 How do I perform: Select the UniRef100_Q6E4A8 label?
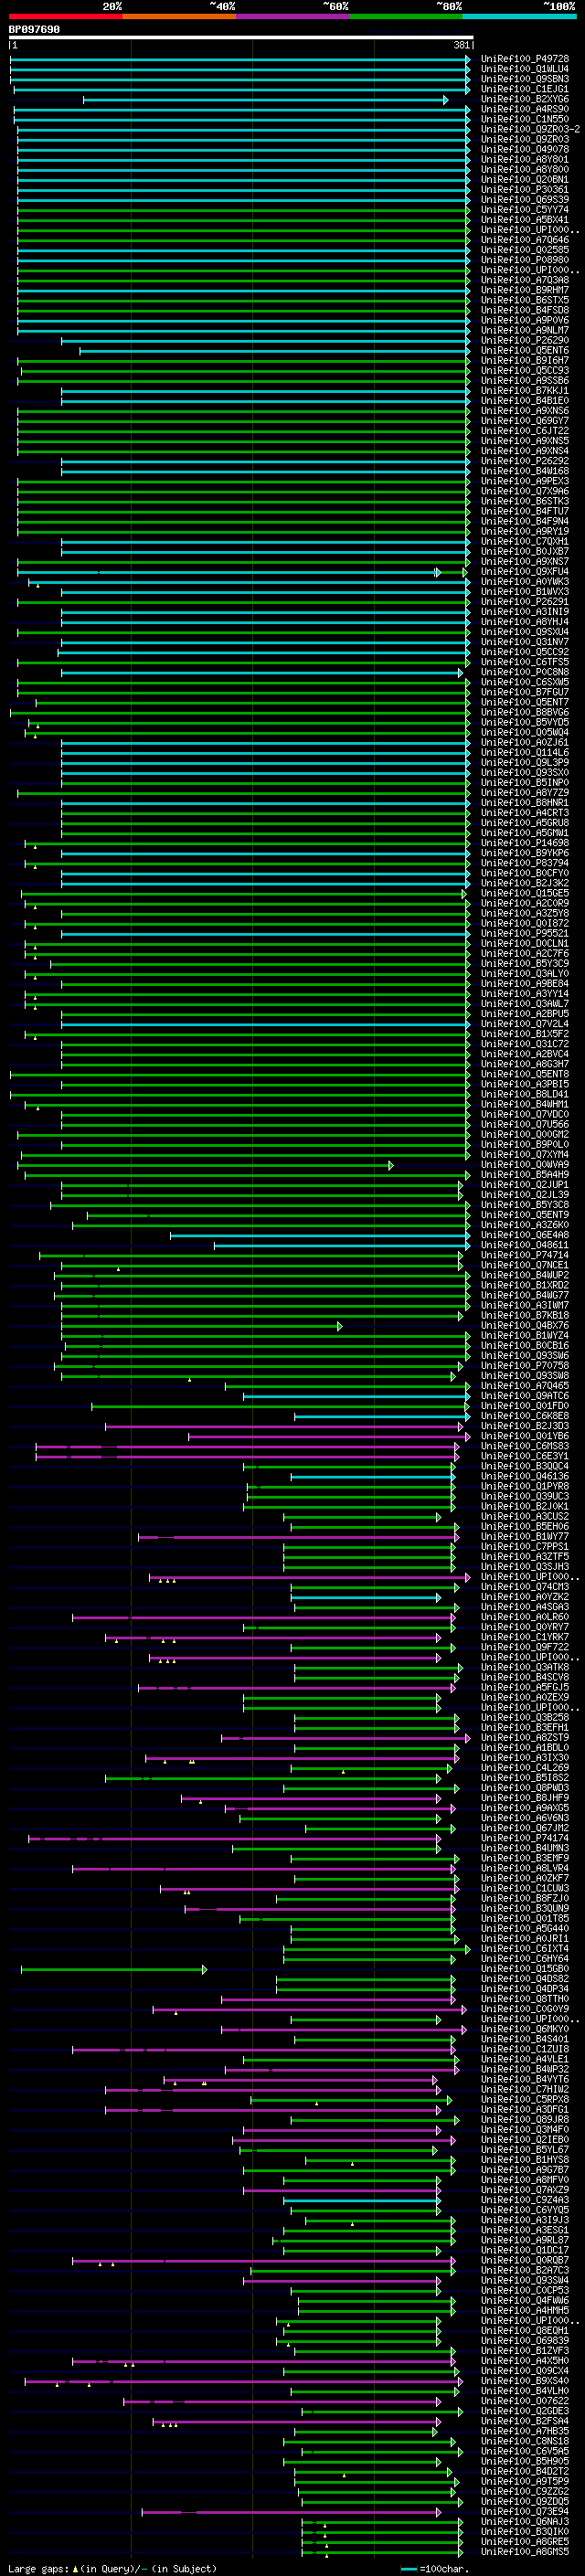(x=525, y=1235)
